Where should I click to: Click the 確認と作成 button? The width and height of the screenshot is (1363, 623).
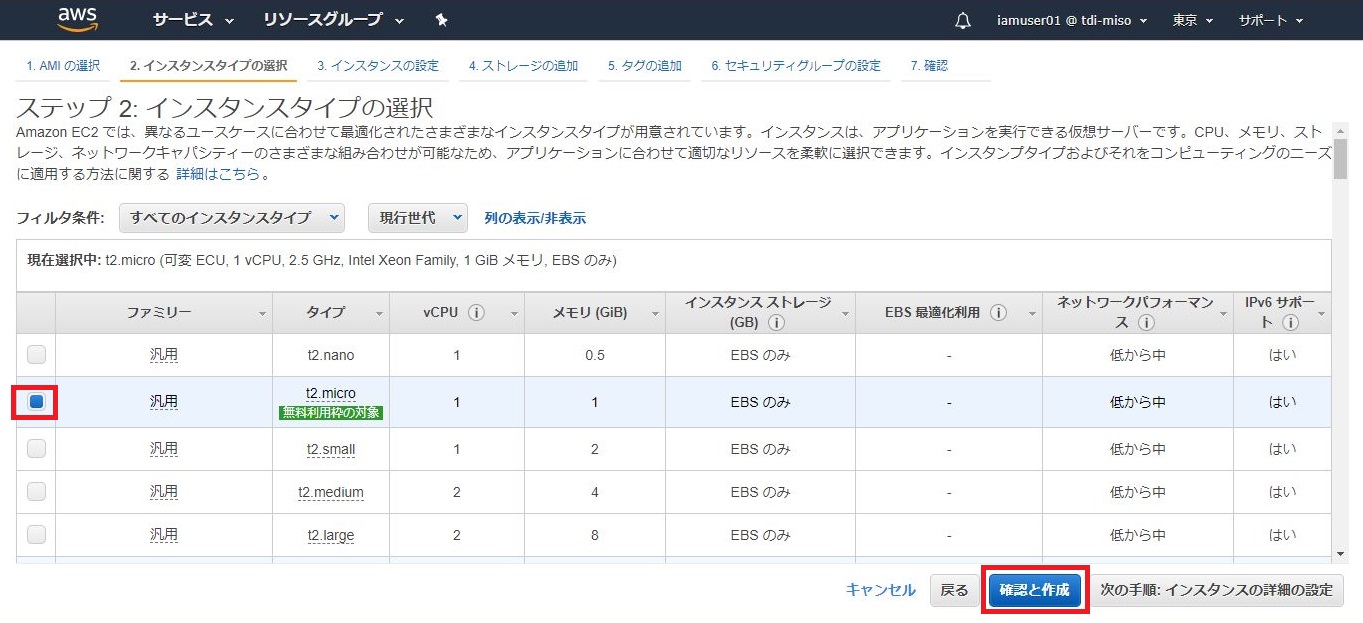tap(1034, 590)
